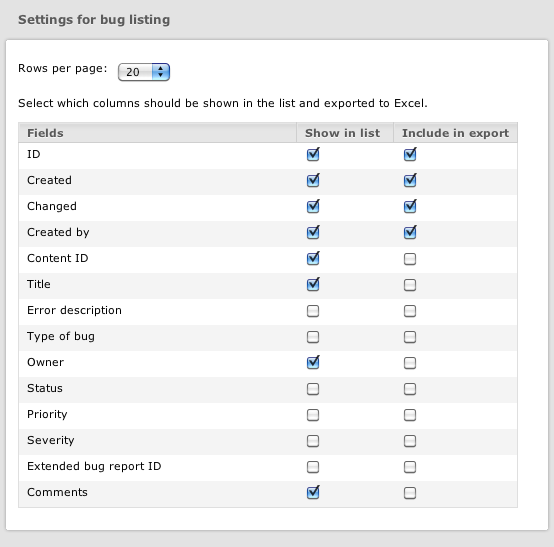Check Show in list for Type of bug
This screenshot has width=554, height=547.
point(313,337)
